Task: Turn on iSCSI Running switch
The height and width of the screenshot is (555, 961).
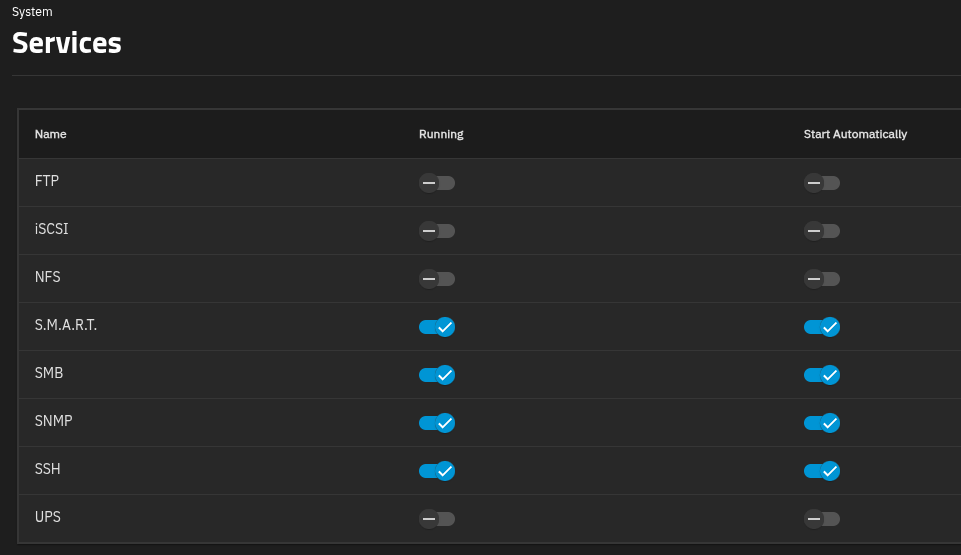Action: click(437, 231)
